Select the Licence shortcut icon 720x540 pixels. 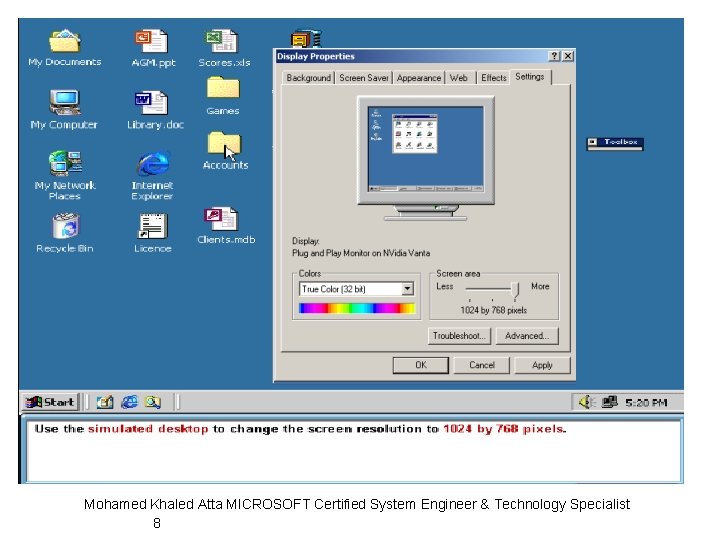coord(152,233)
